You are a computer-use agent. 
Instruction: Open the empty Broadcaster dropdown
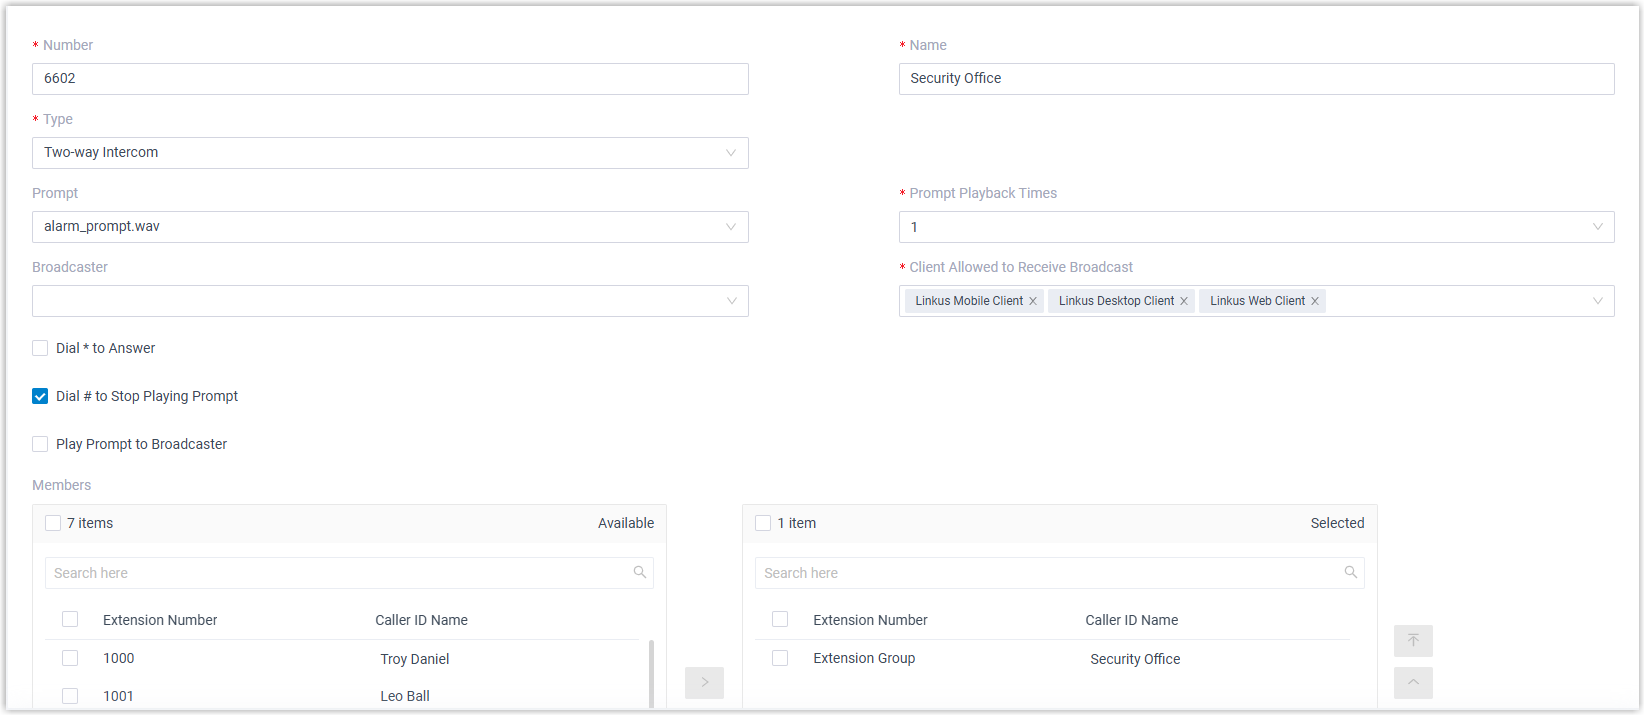tap(390, 301)
